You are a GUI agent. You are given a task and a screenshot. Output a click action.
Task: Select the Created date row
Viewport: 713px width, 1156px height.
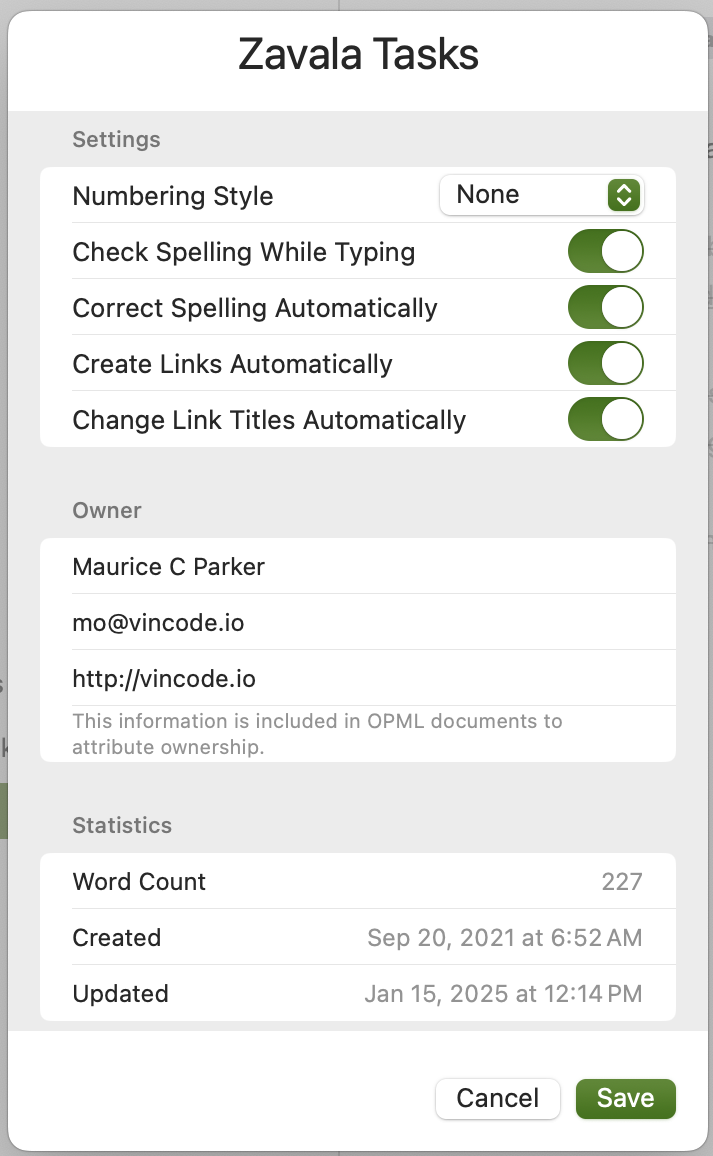(358, 937)
